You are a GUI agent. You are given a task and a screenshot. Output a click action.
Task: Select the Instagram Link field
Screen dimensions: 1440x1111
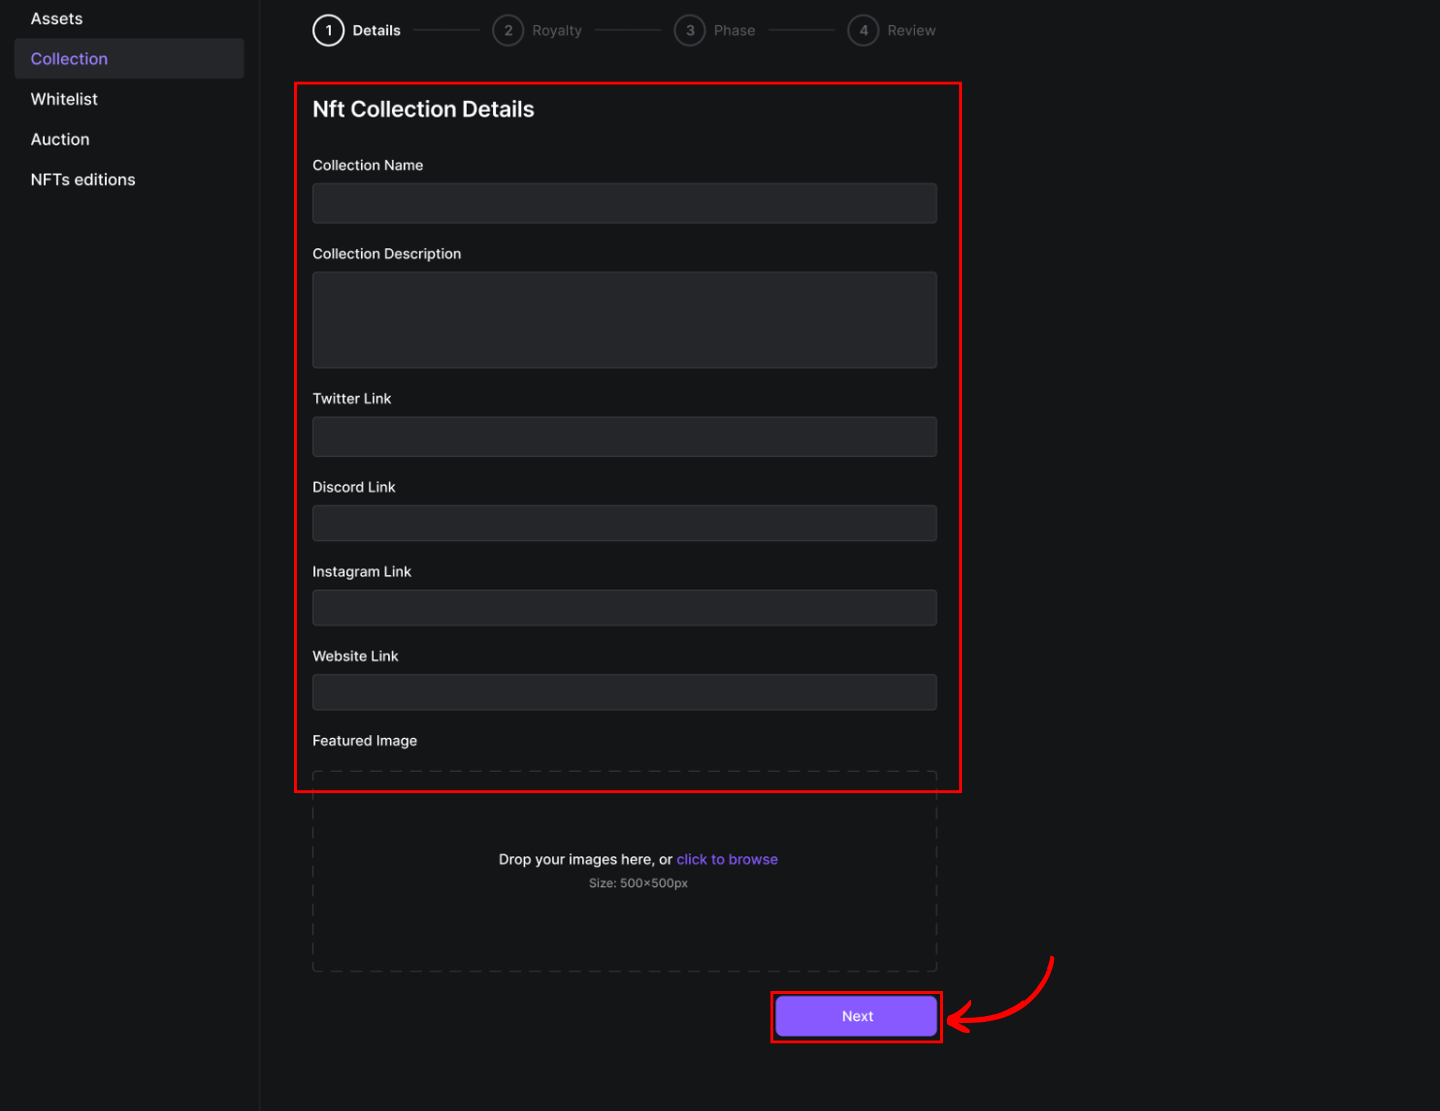624,608
